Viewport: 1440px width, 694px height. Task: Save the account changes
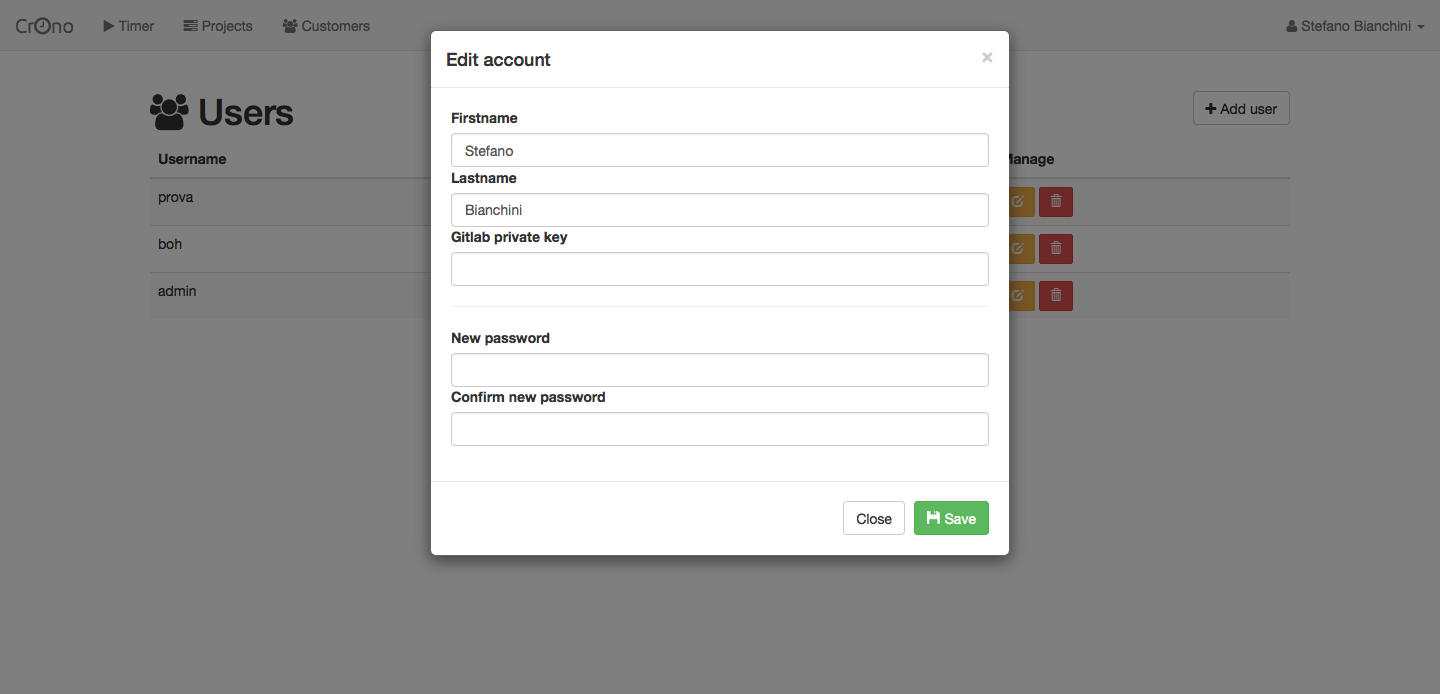point(951,518)
